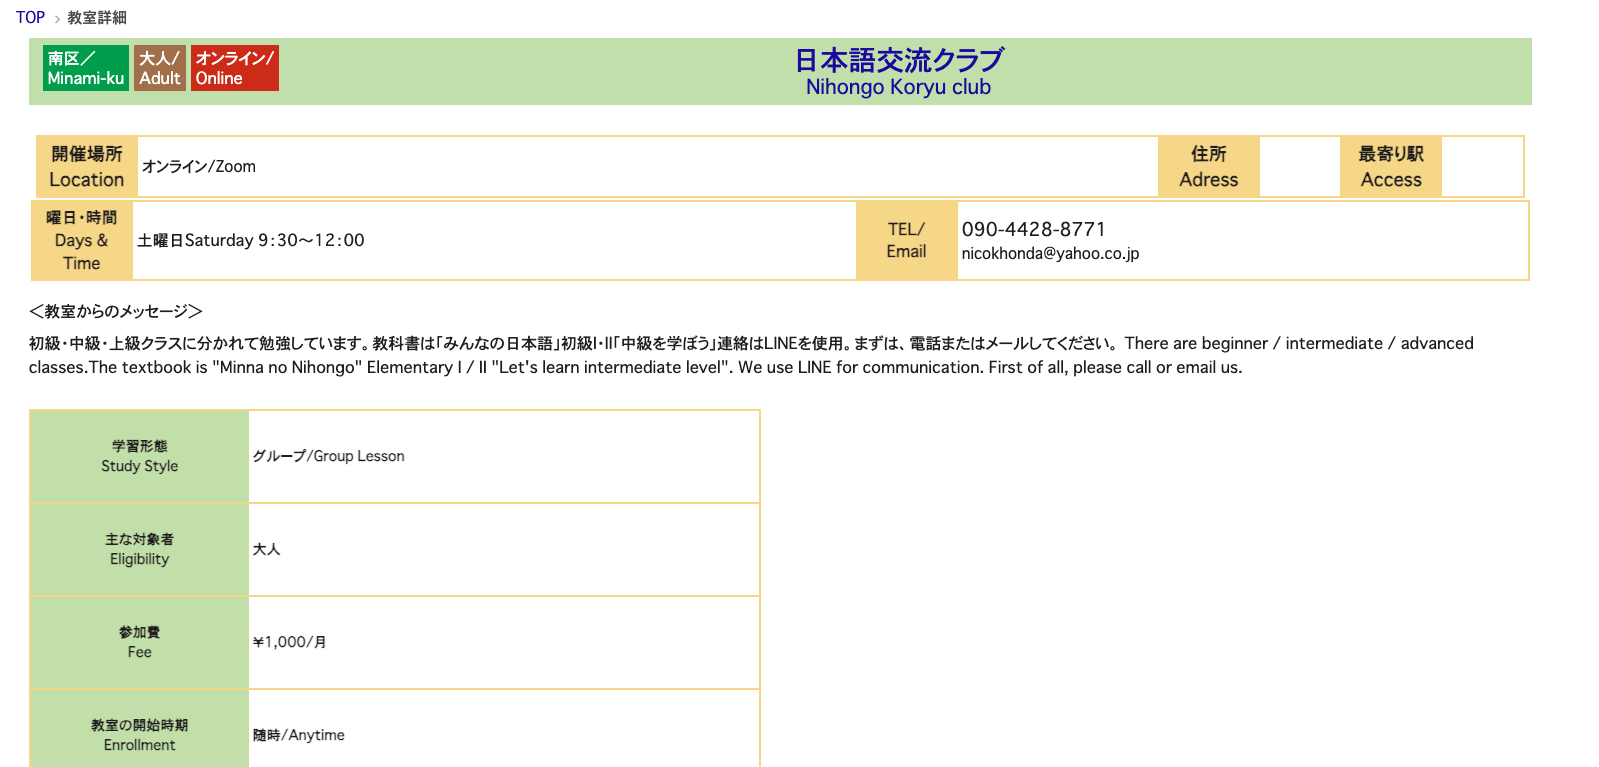Select the オンライン/Zoom location value
Viewport: 1599px width, 767px height.
point(199,167)
